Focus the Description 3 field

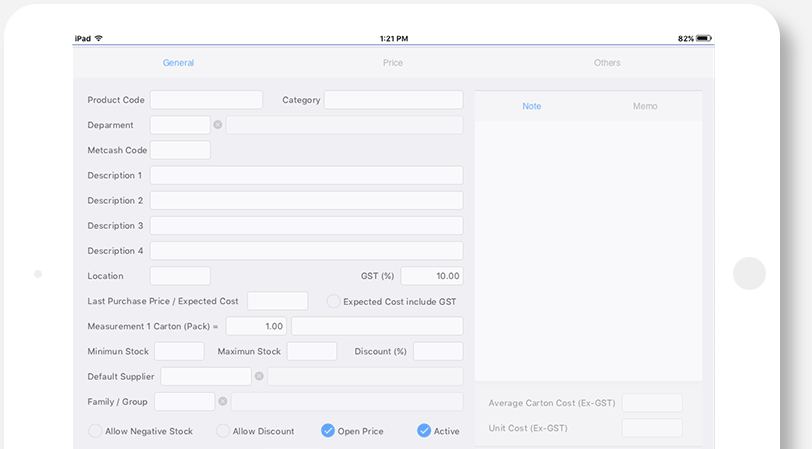pos(307,225)
